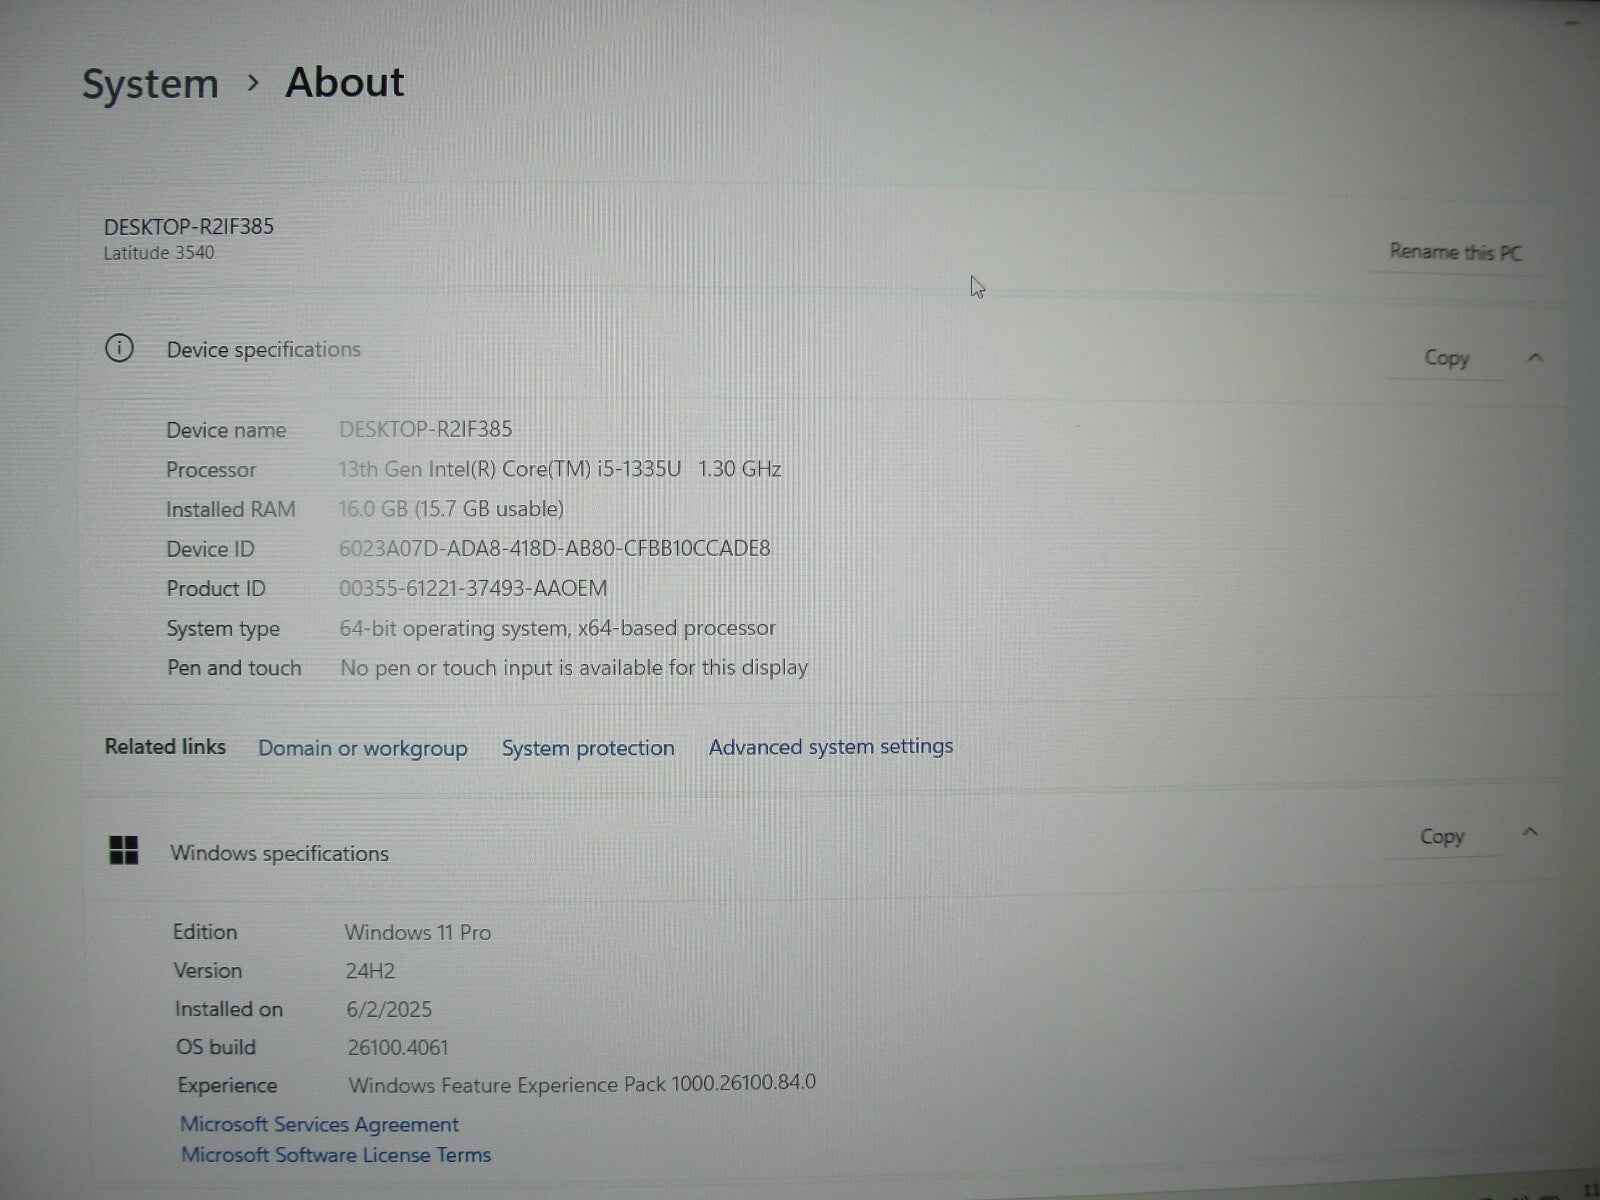Viewport: 1600px width, 1200px height.
Task: Open Microsoft Software License Terms
Action: [336, 1154]
